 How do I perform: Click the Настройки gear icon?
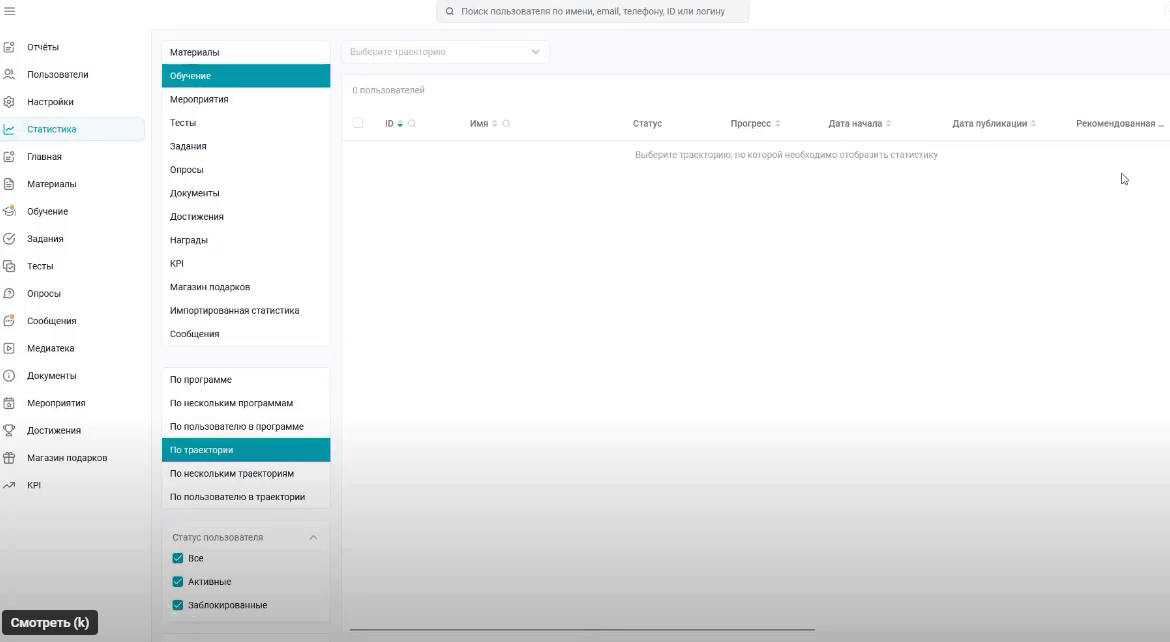pos(9,102)
